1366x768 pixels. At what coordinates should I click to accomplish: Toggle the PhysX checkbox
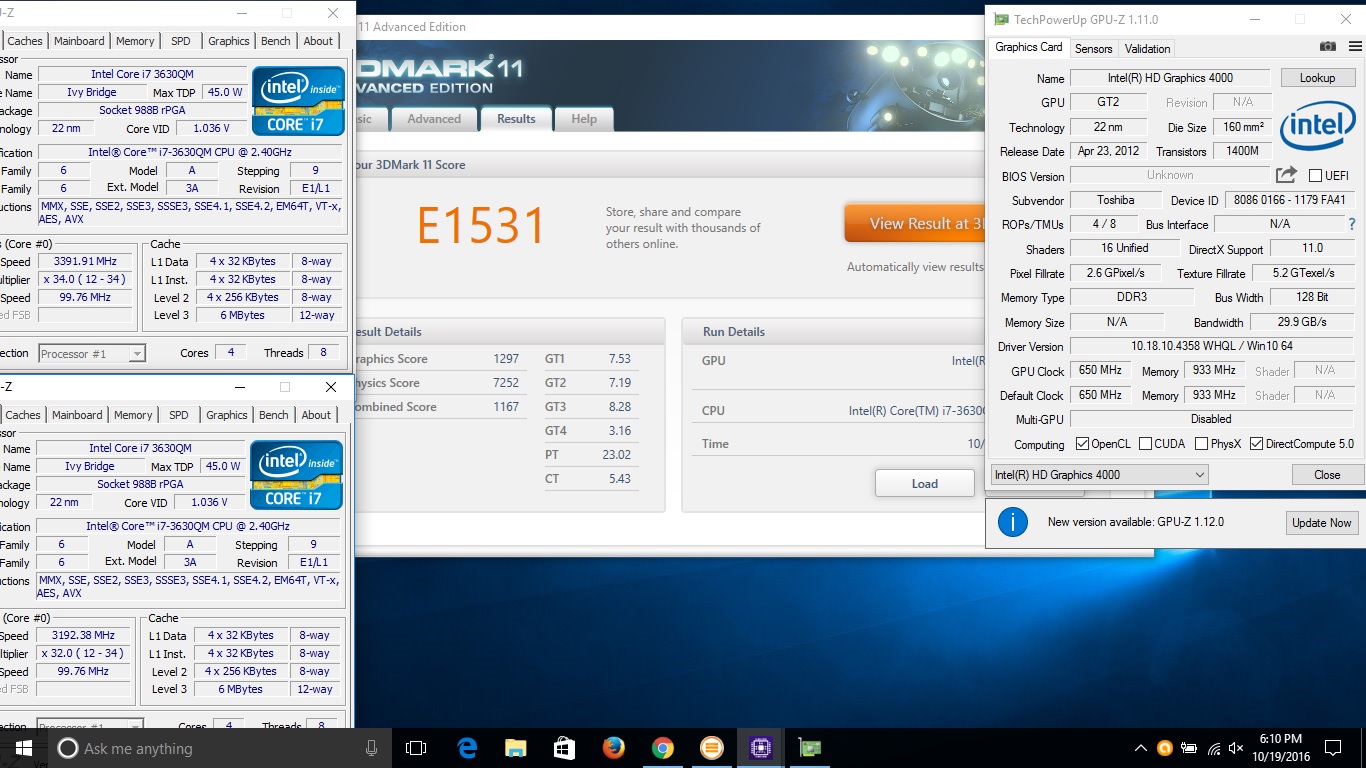pos(1201,444)
